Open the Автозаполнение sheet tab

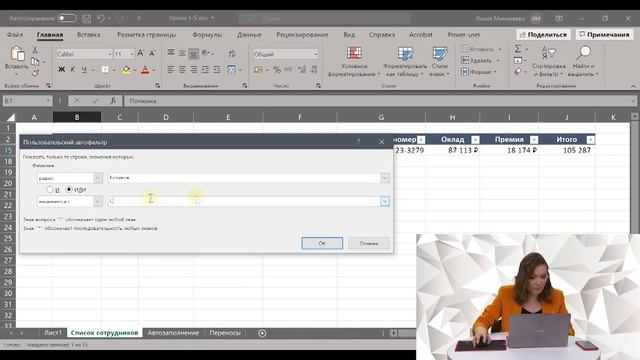(173, 333)
